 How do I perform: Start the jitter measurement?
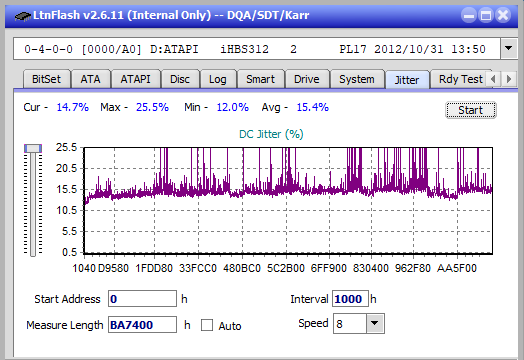(x=471, y=110)
